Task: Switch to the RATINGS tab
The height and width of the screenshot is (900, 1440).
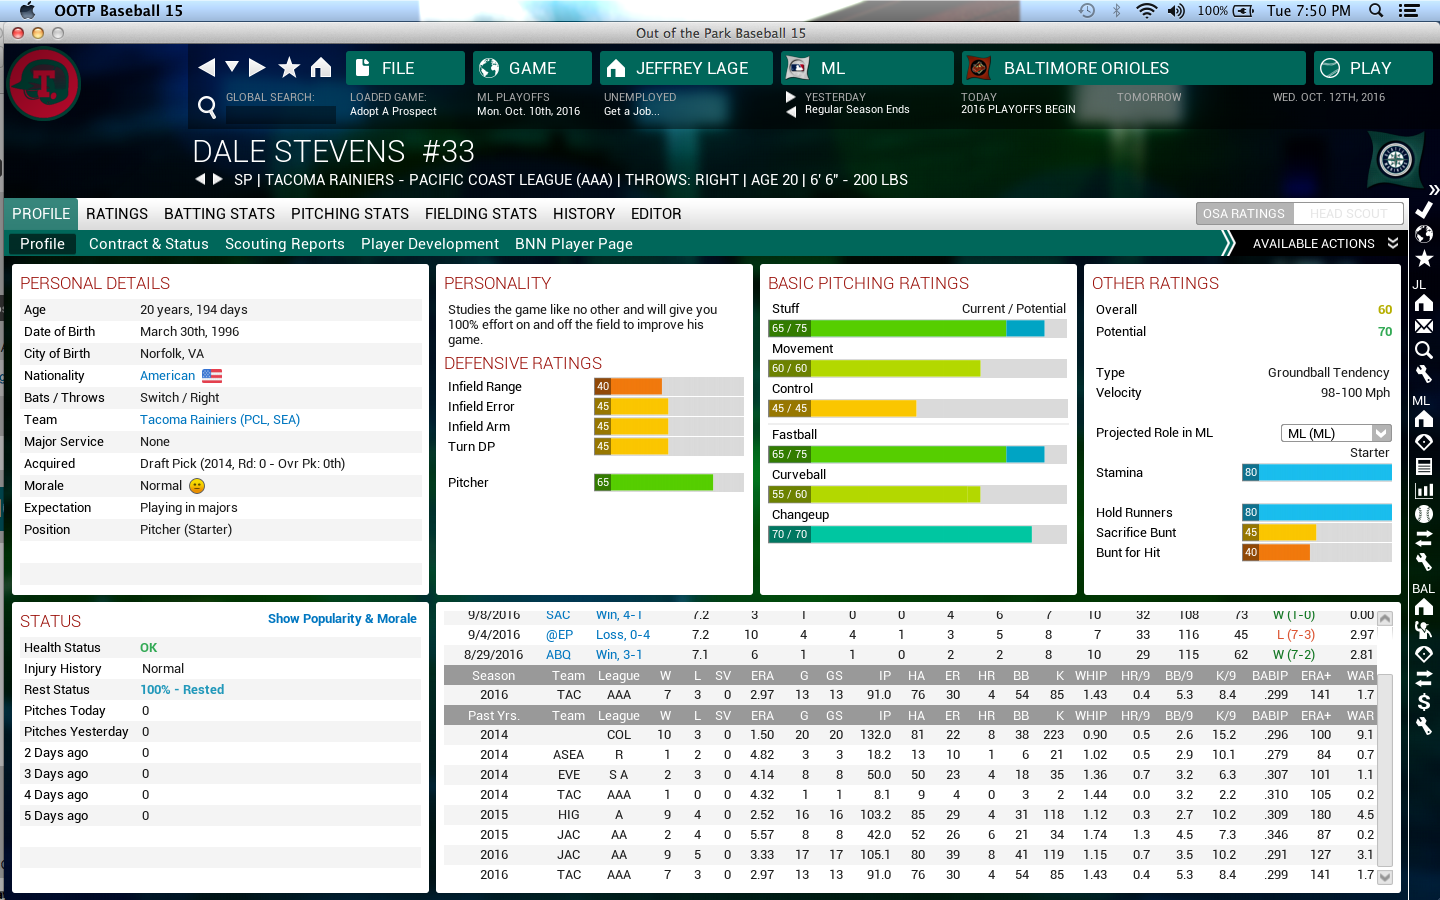Action: click(117, 214)
